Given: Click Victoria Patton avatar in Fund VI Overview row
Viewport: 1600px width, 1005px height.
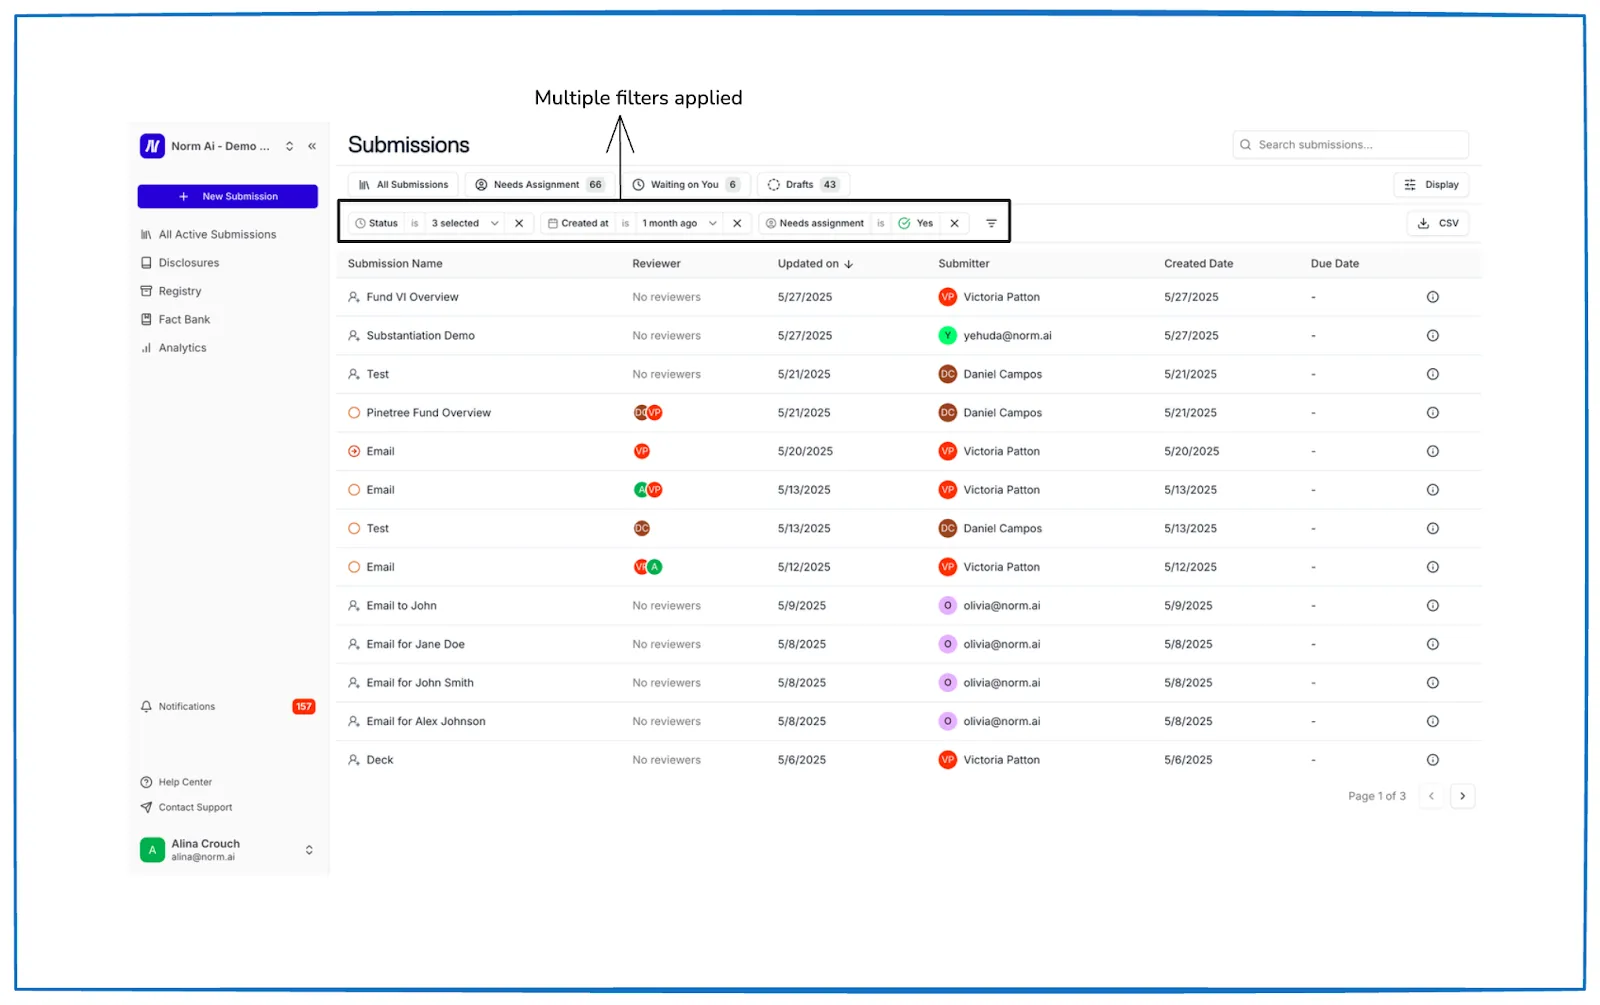Looking at the screenshot, I should coord(948,297).
